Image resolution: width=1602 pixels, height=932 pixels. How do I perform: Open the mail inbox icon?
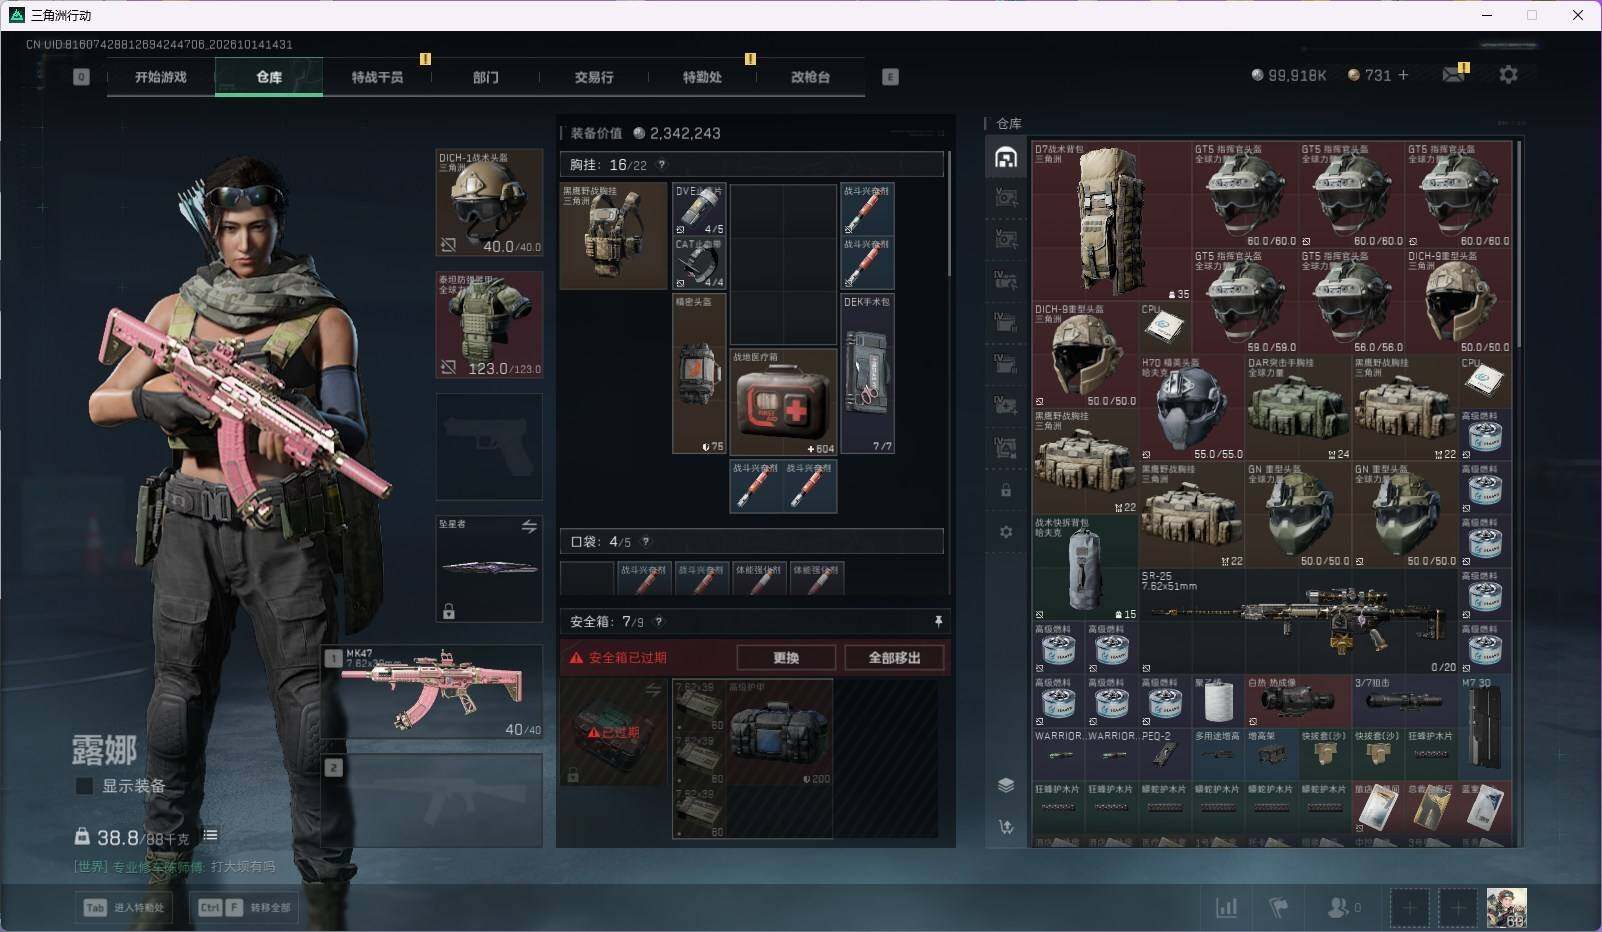[1454, 74]
